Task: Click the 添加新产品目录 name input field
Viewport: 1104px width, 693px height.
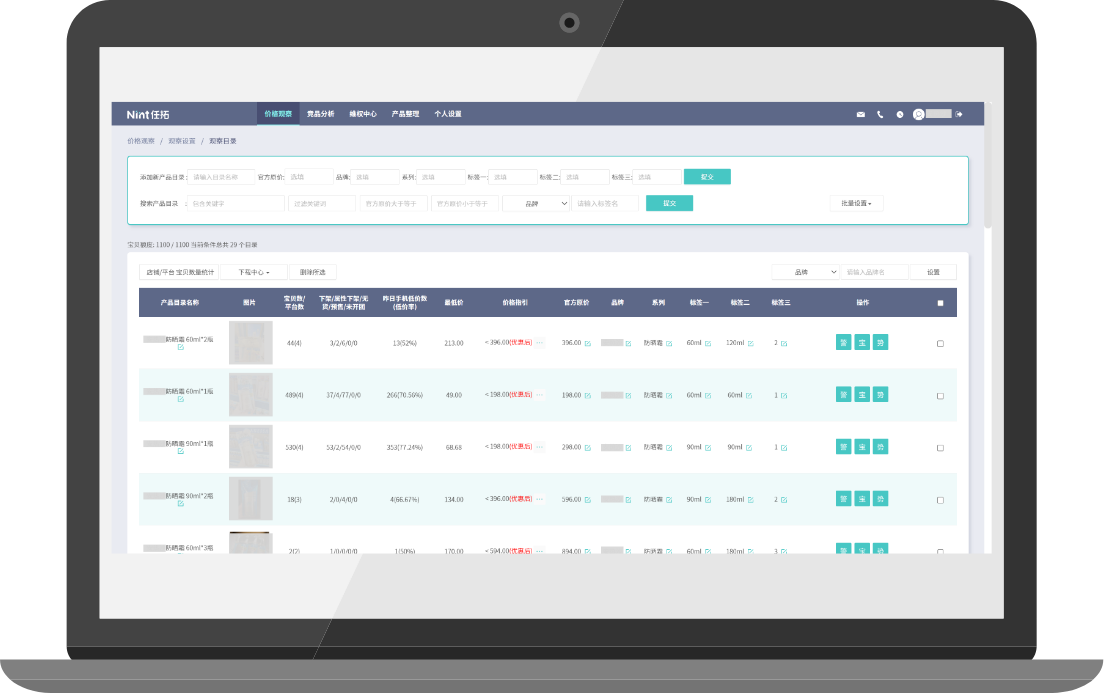Action: [x=221, y=177]
